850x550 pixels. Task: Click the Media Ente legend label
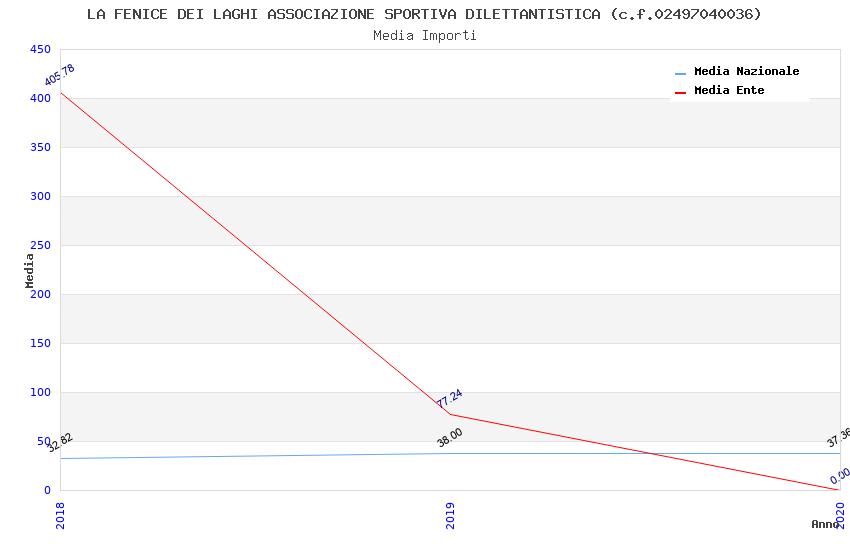(729, 90)
